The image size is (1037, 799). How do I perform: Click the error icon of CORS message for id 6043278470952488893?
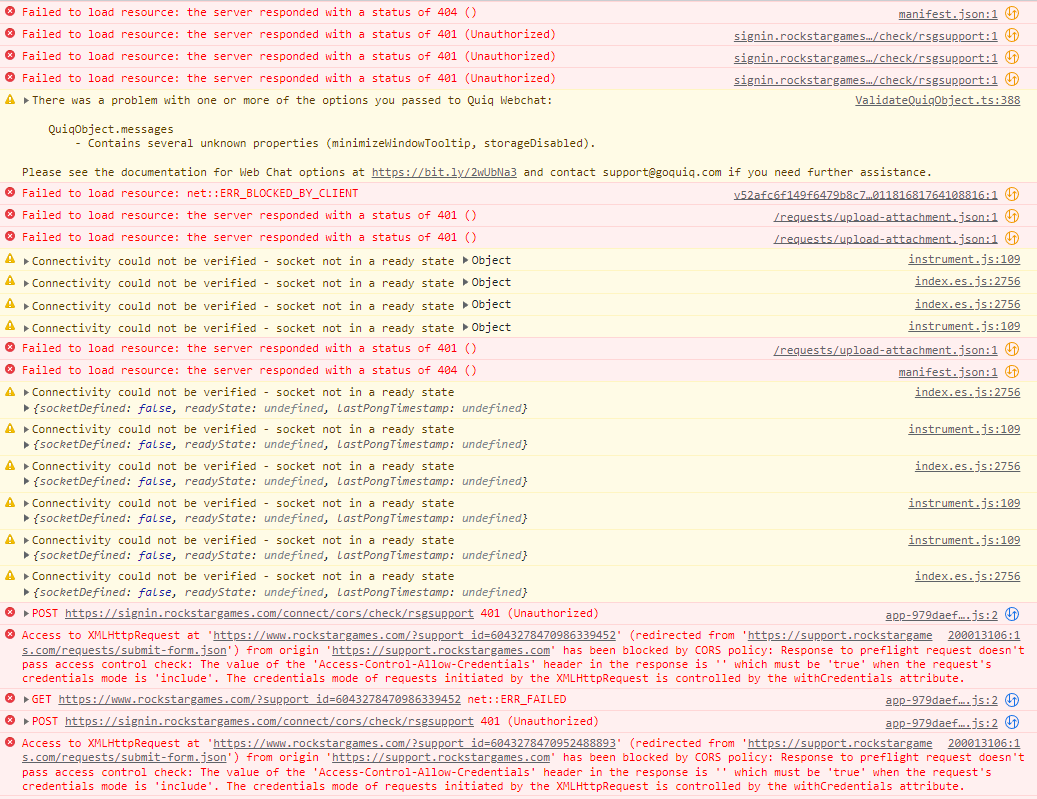pos(10,742)
